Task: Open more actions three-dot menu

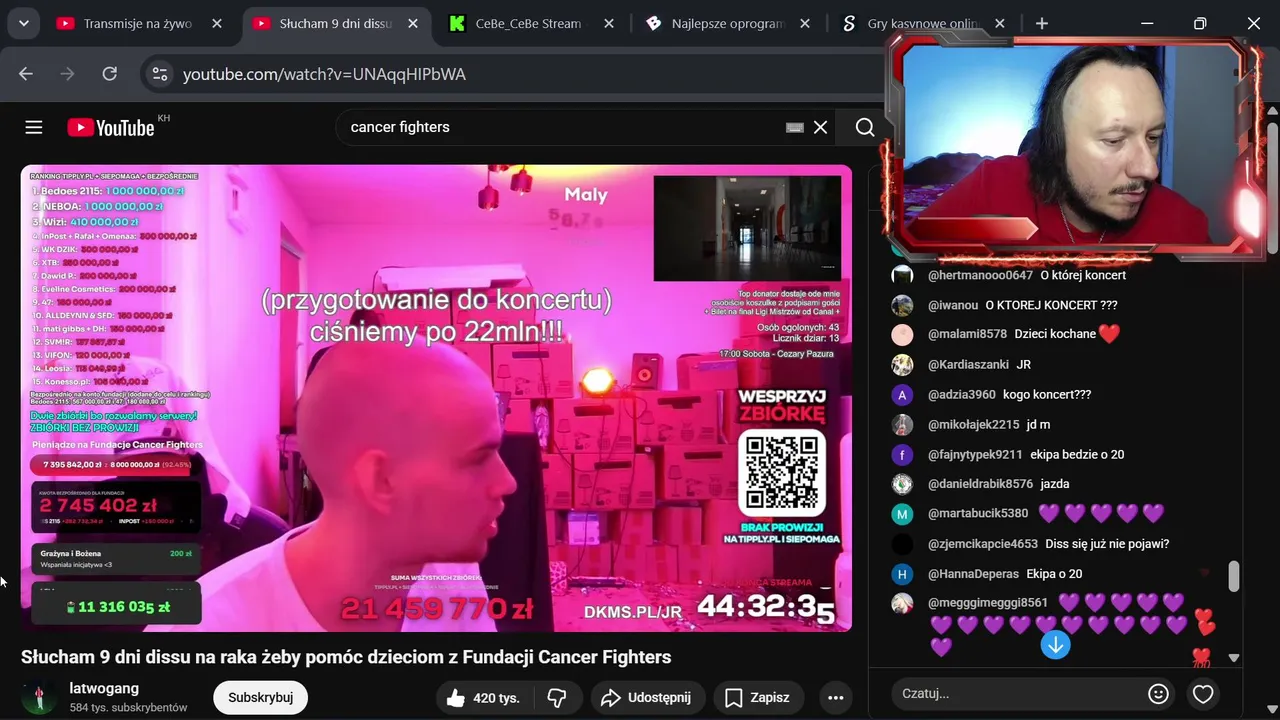Action: (835, 698)
